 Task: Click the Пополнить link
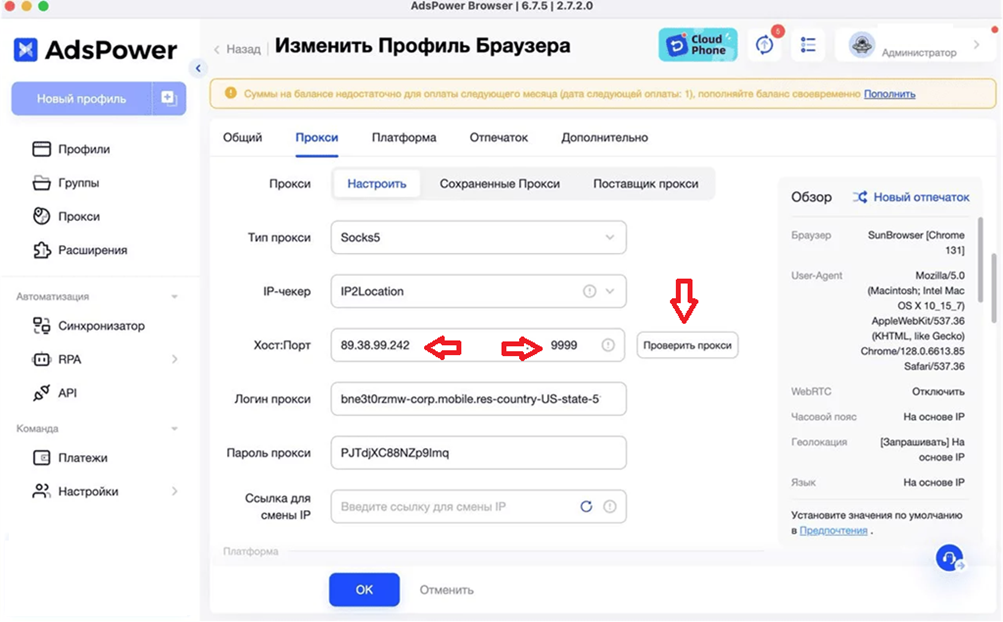[889, 94]
